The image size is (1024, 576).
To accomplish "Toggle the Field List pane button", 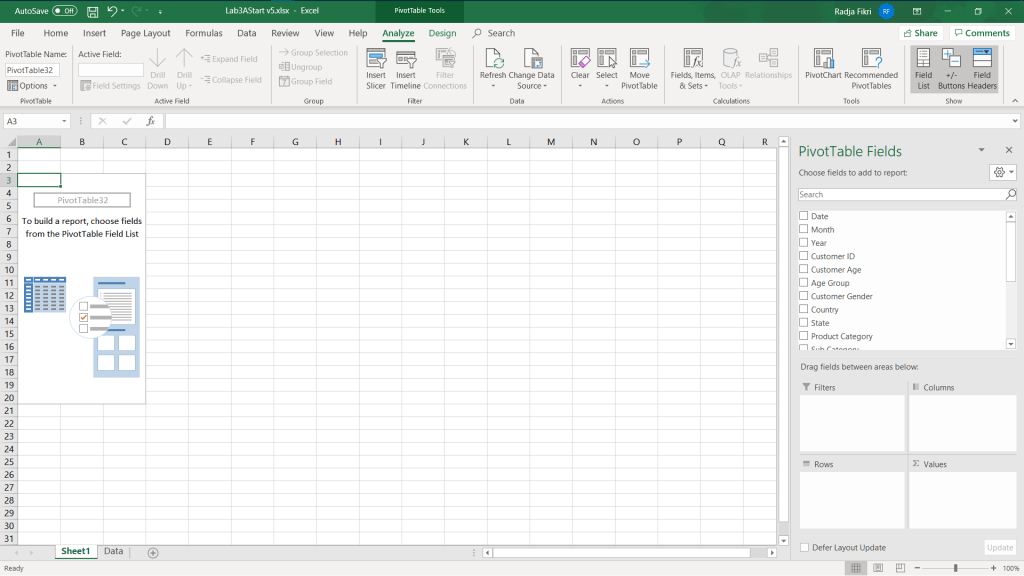I will (923, 62).
